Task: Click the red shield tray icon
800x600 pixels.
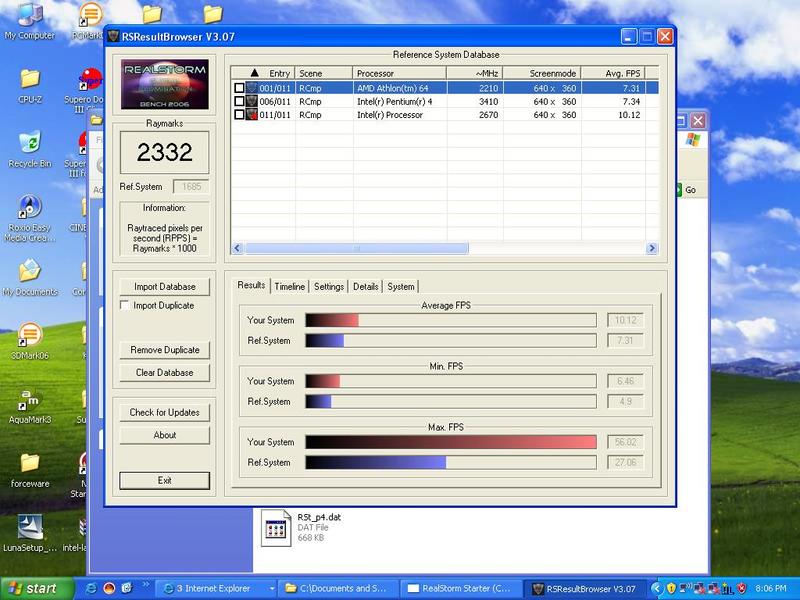Action: click(742, 588)
